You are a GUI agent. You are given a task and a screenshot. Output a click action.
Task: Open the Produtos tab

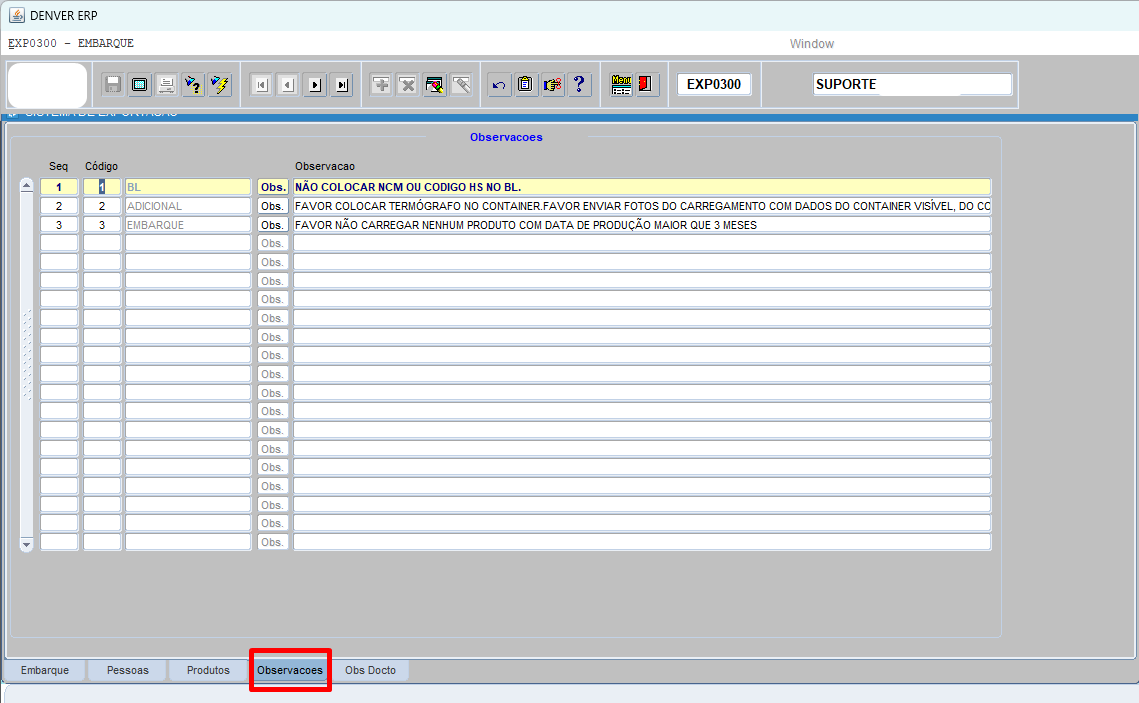(208, 670)
